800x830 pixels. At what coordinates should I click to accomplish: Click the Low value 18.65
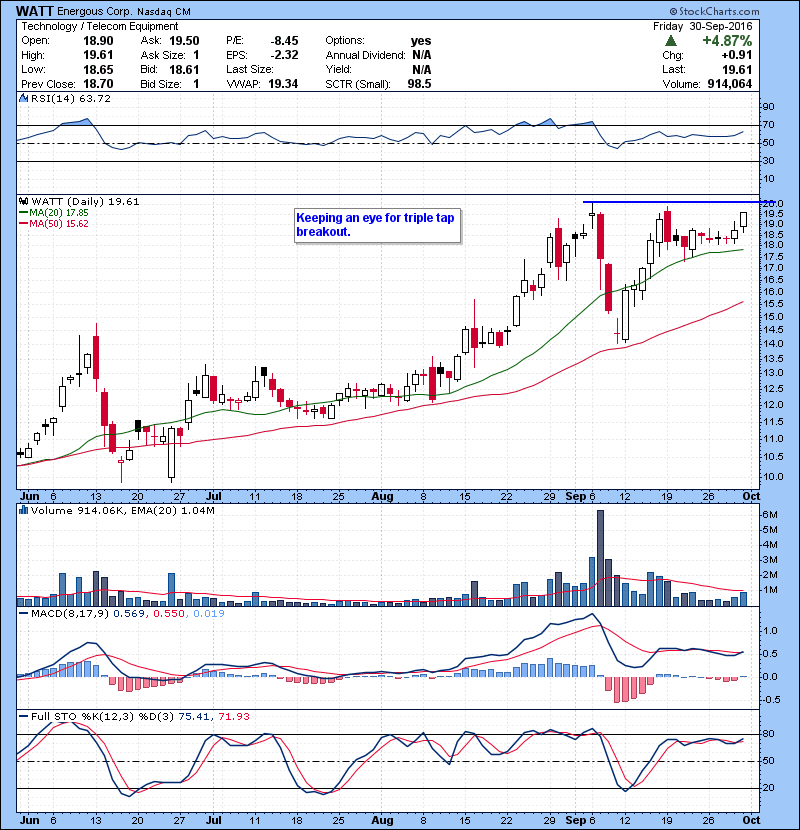[98, 70]
